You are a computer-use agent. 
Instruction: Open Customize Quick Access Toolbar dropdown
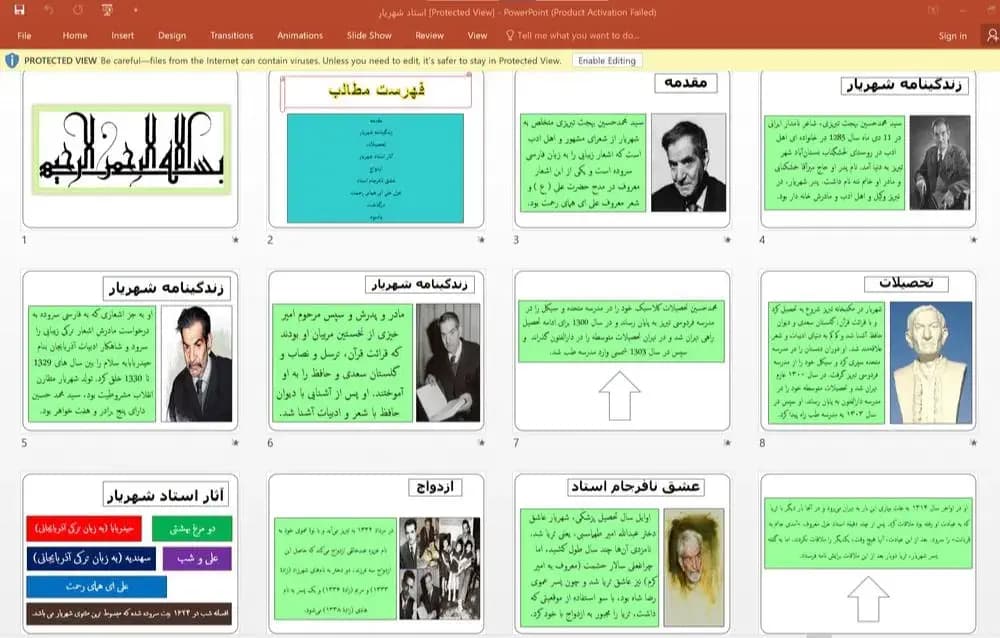click(x=135, y=10)
